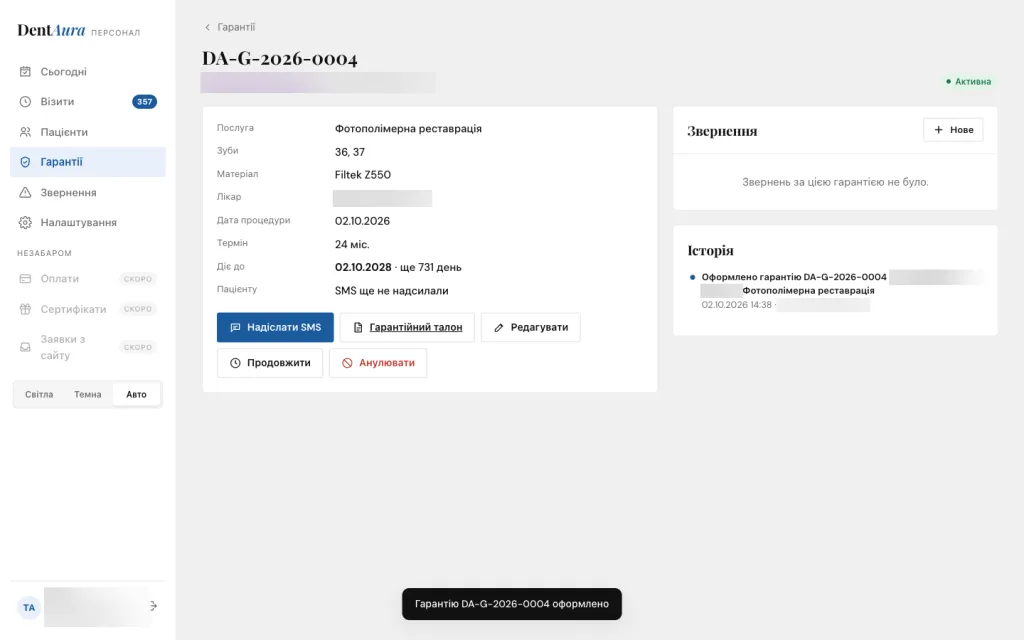Click the card icon beside Оплати
The height and width of the screenshot is (640, 1024).
pos(25,279)
